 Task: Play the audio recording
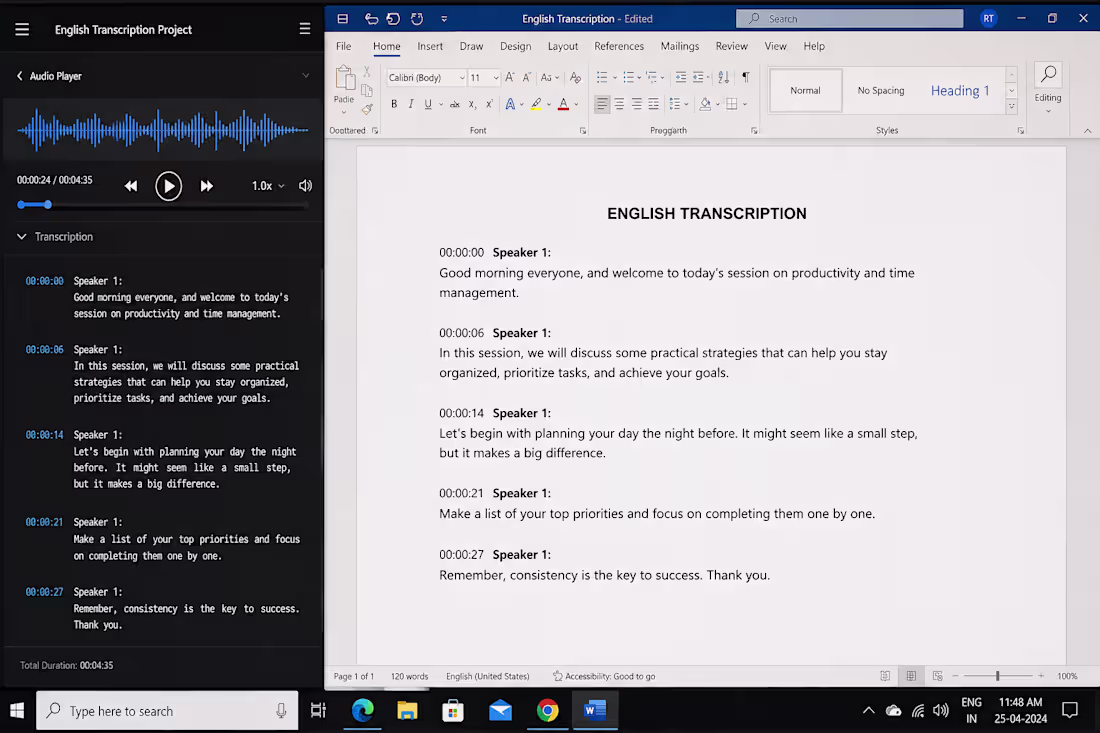click(168, 186)
